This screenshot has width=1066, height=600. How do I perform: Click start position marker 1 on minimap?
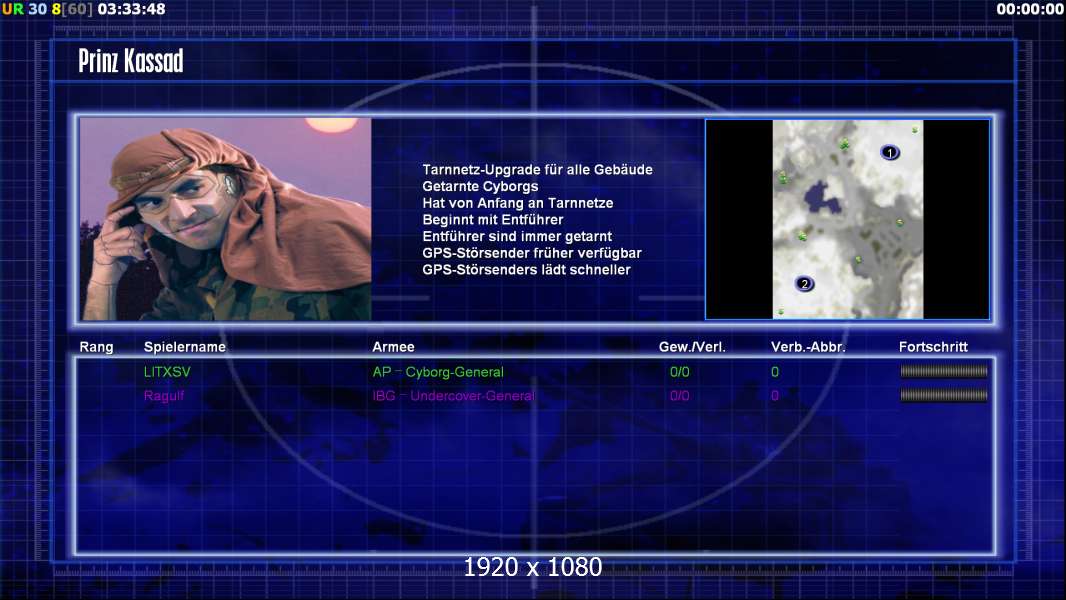coord(890,152)
